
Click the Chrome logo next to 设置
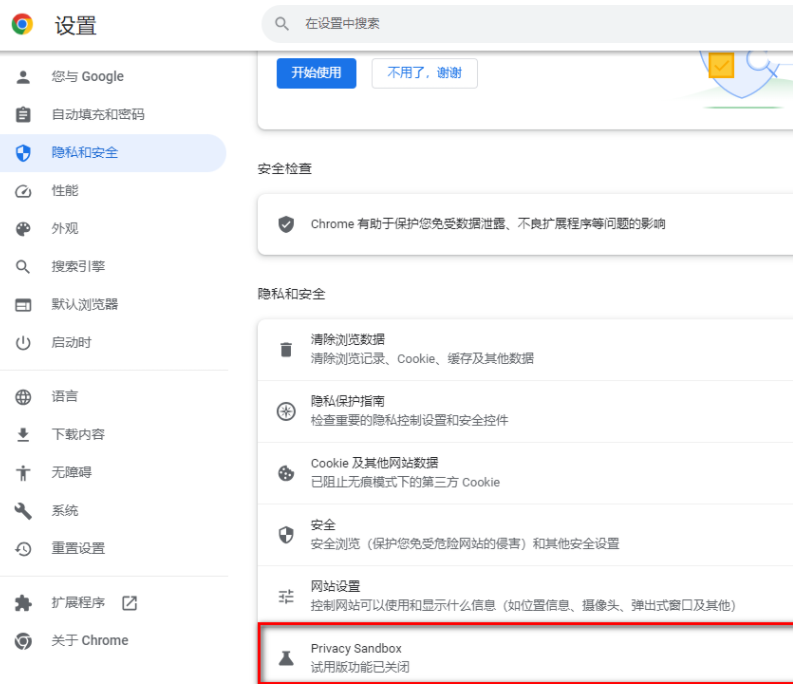[22, 24]
